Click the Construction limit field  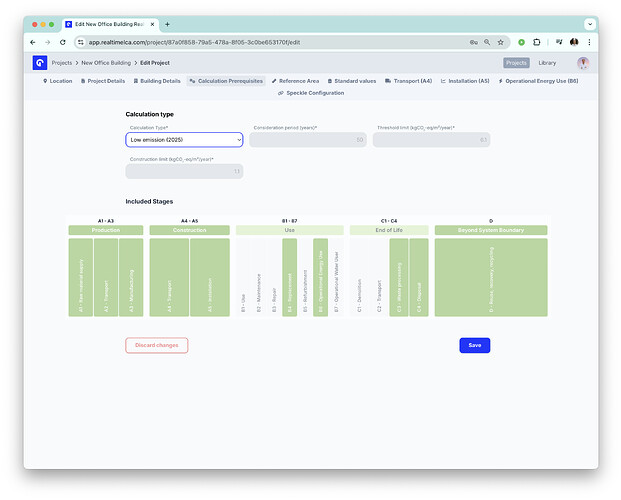(x=184, y=172)
